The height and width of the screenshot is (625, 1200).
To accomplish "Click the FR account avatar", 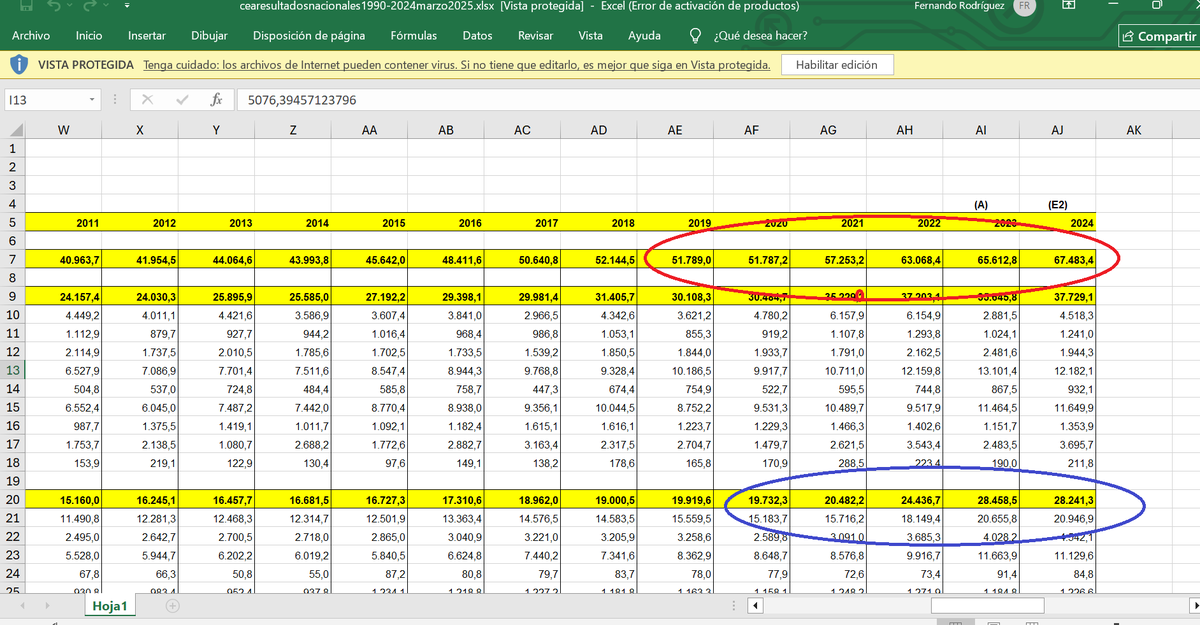I will [x=1025, y=7].
